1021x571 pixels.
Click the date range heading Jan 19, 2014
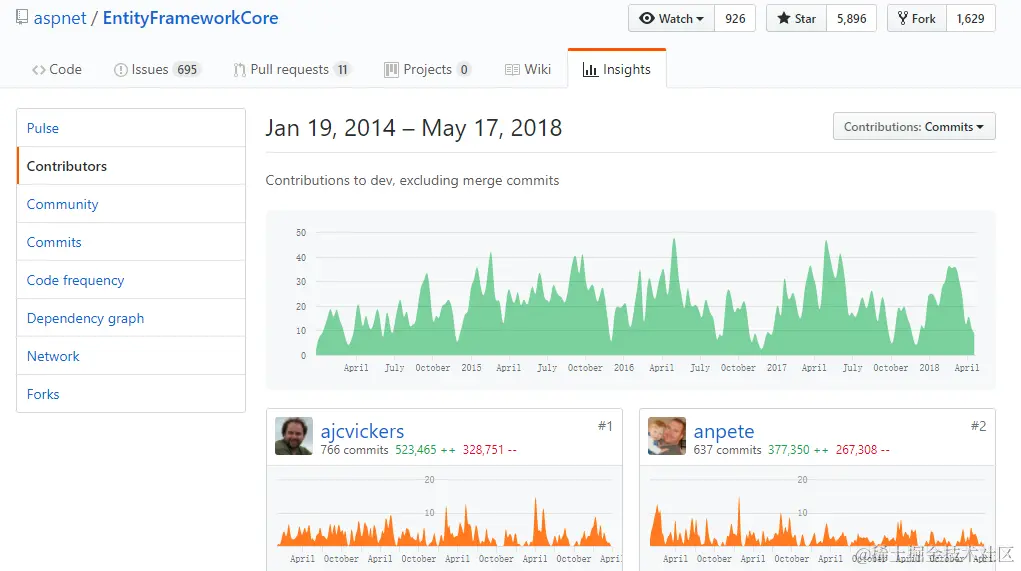[413, 128]
